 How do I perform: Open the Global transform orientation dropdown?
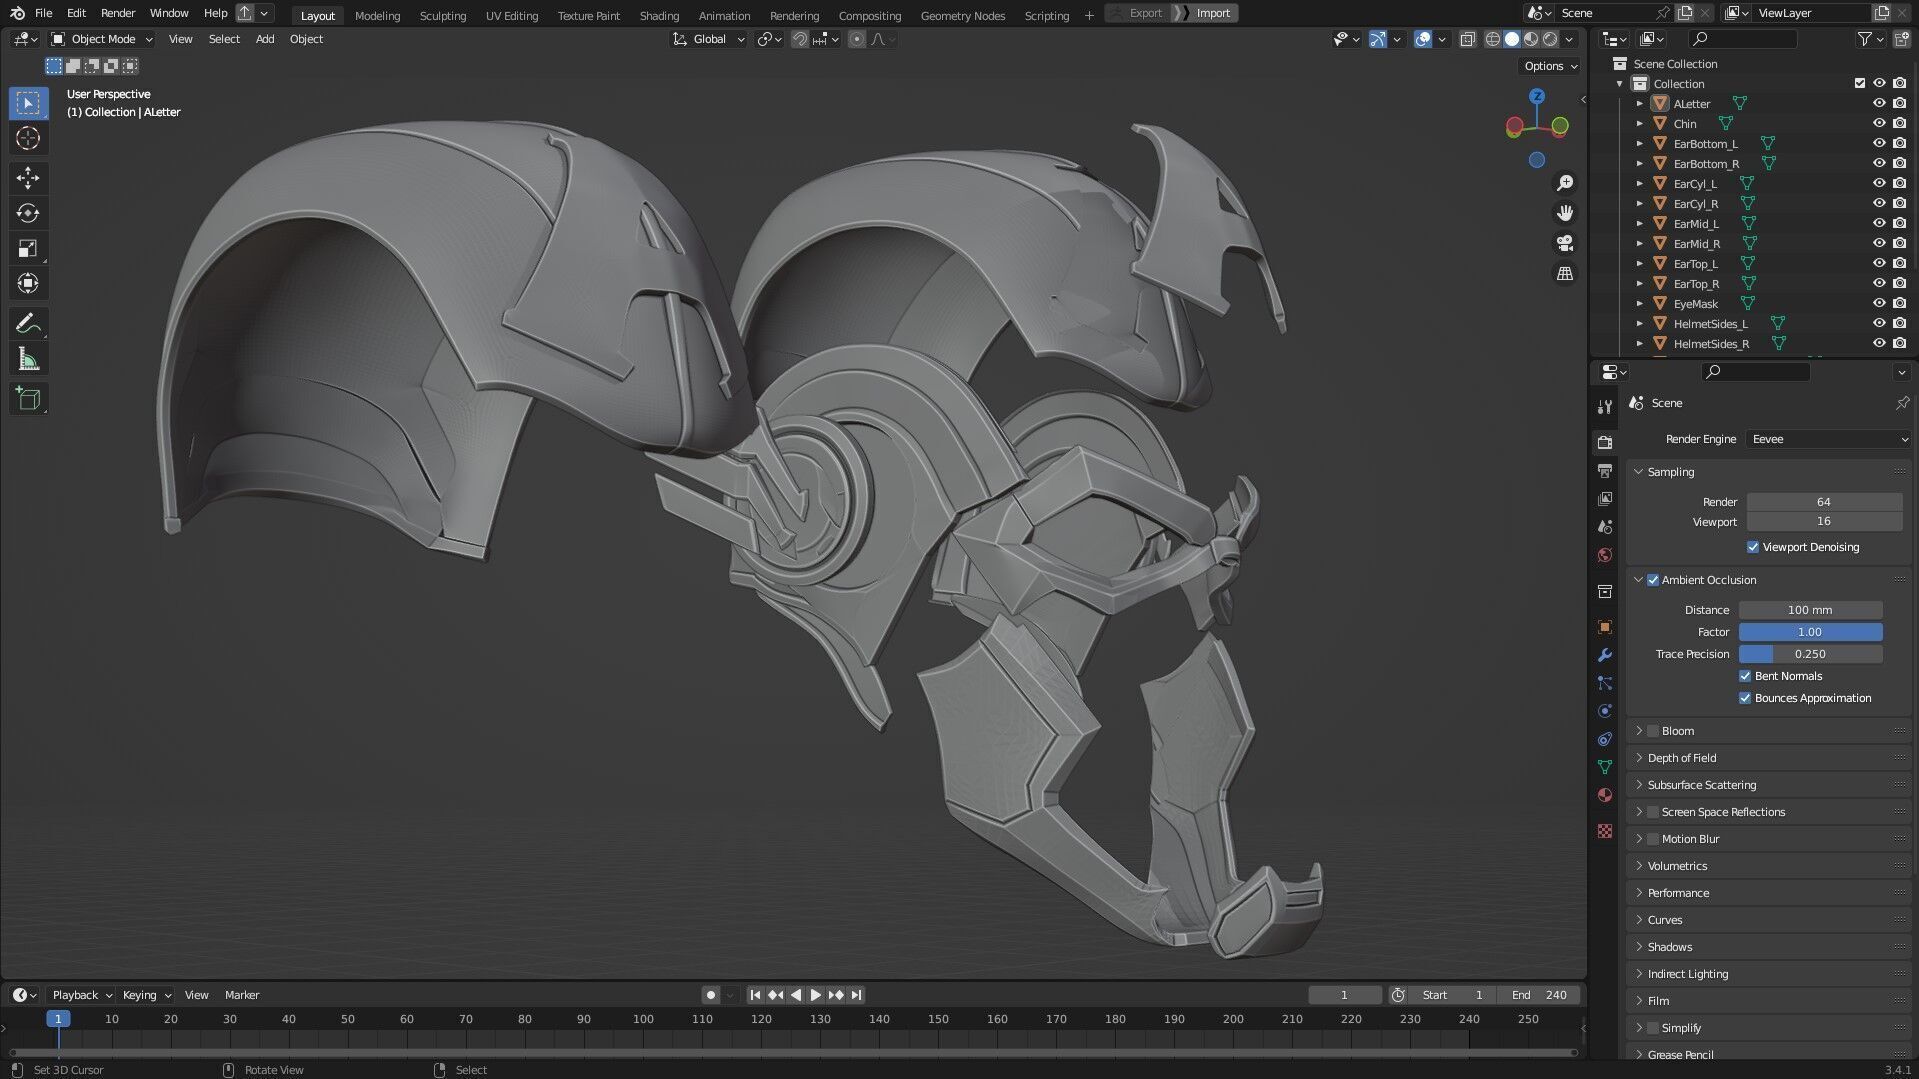709,39
